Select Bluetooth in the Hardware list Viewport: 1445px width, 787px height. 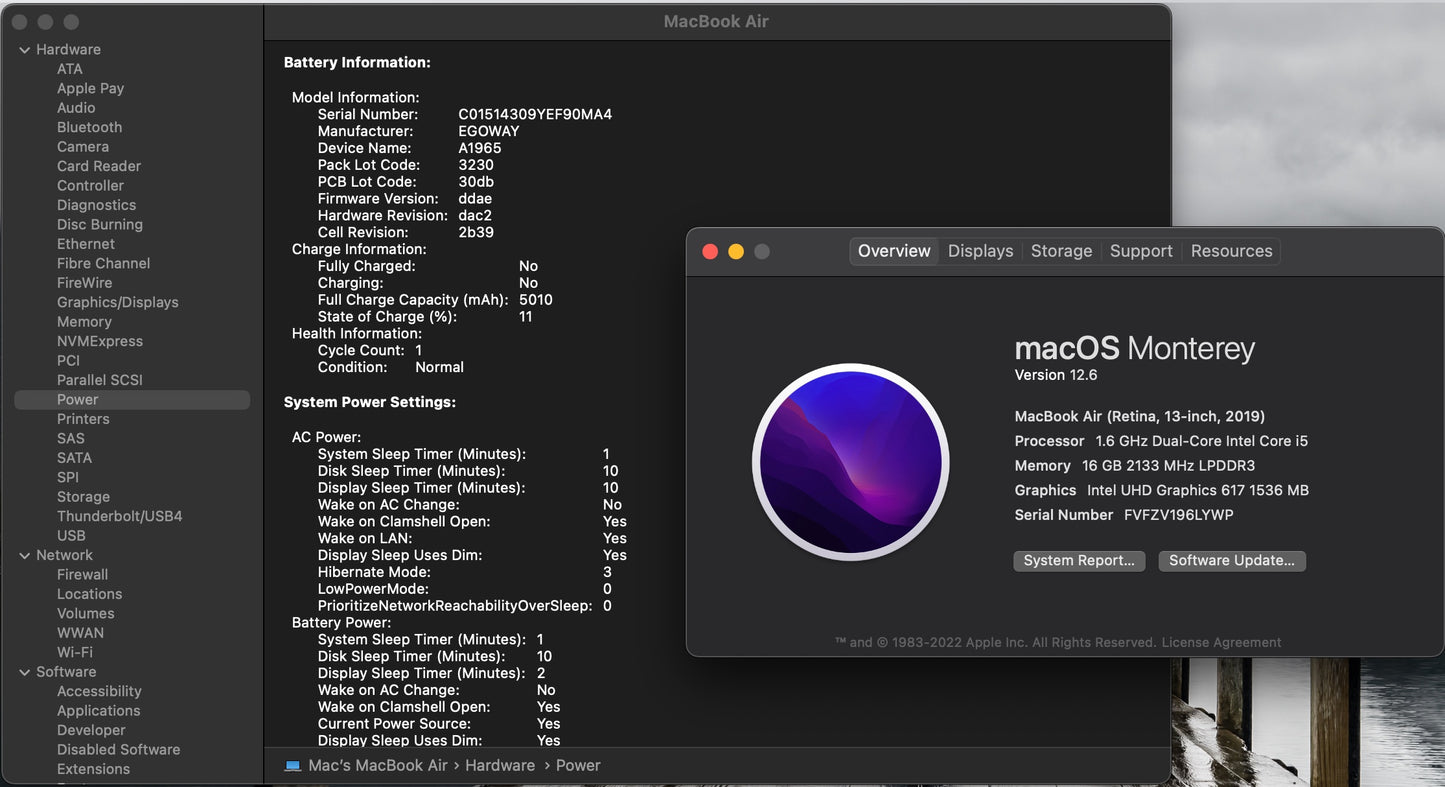click(89, 128)
